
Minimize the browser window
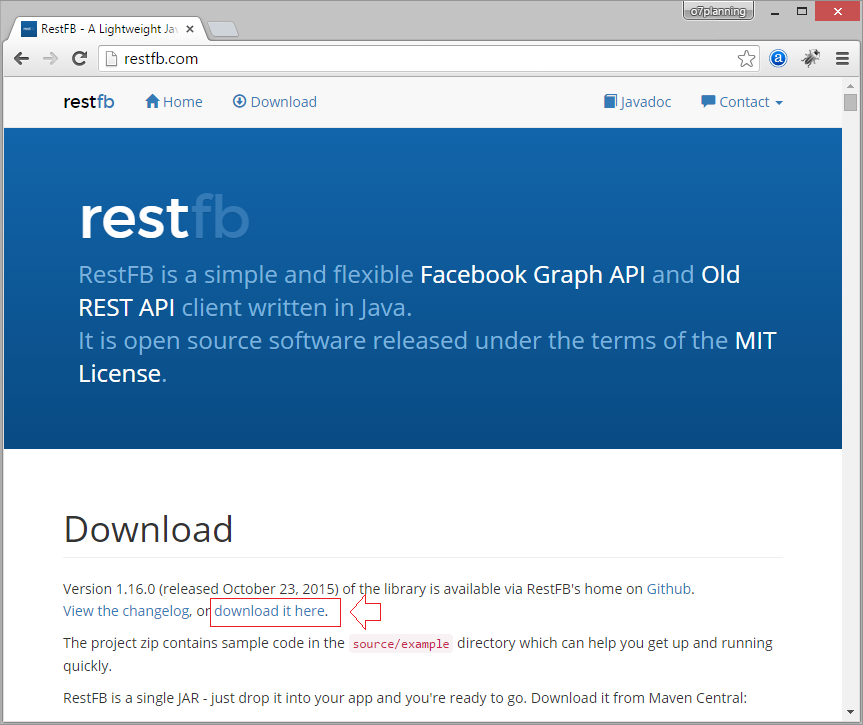pyautogui.click(x=775, y=12)
